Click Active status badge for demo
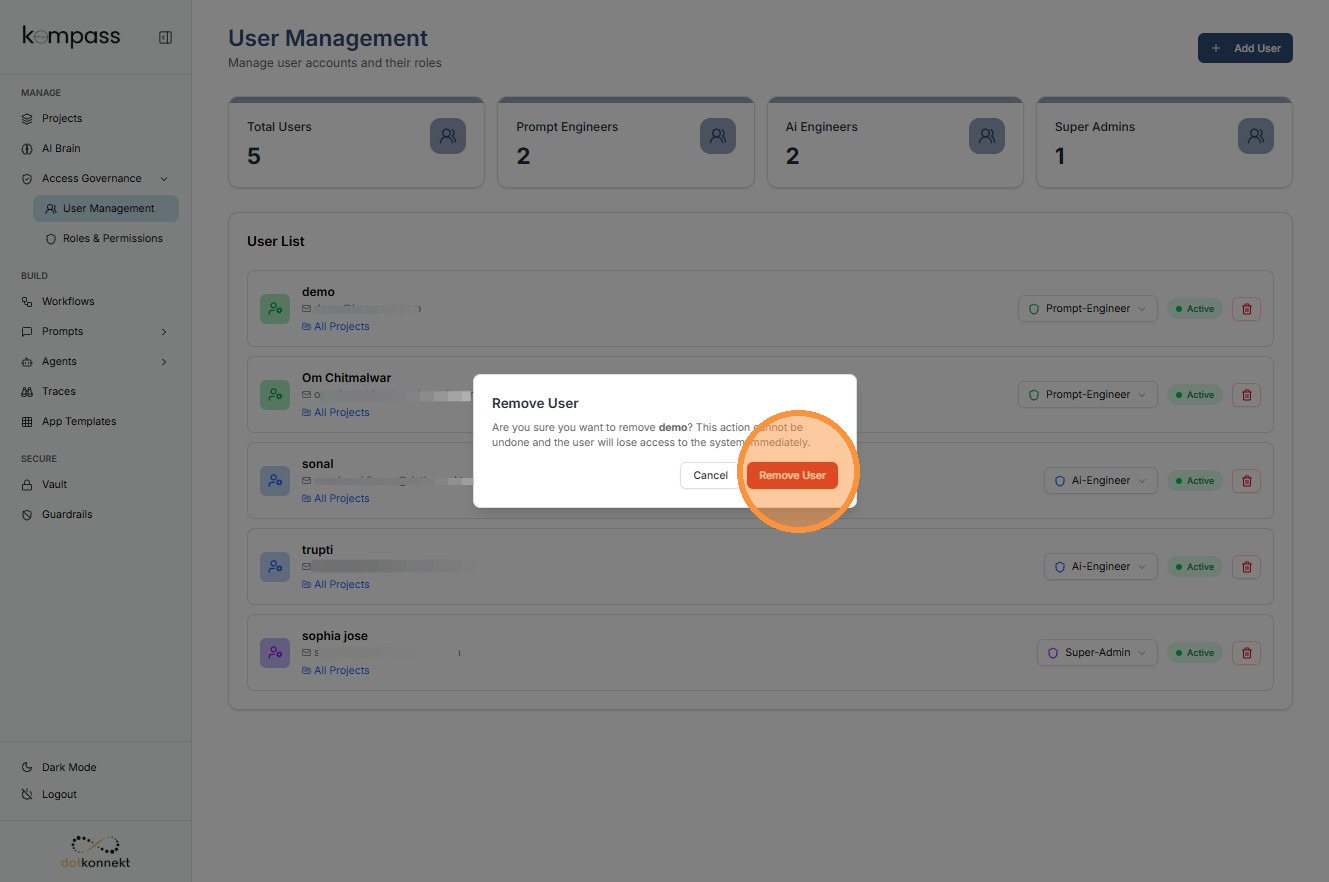The height and width of the screenshot is (882, 1329). pyautogui.click(x=1195, y=308)
